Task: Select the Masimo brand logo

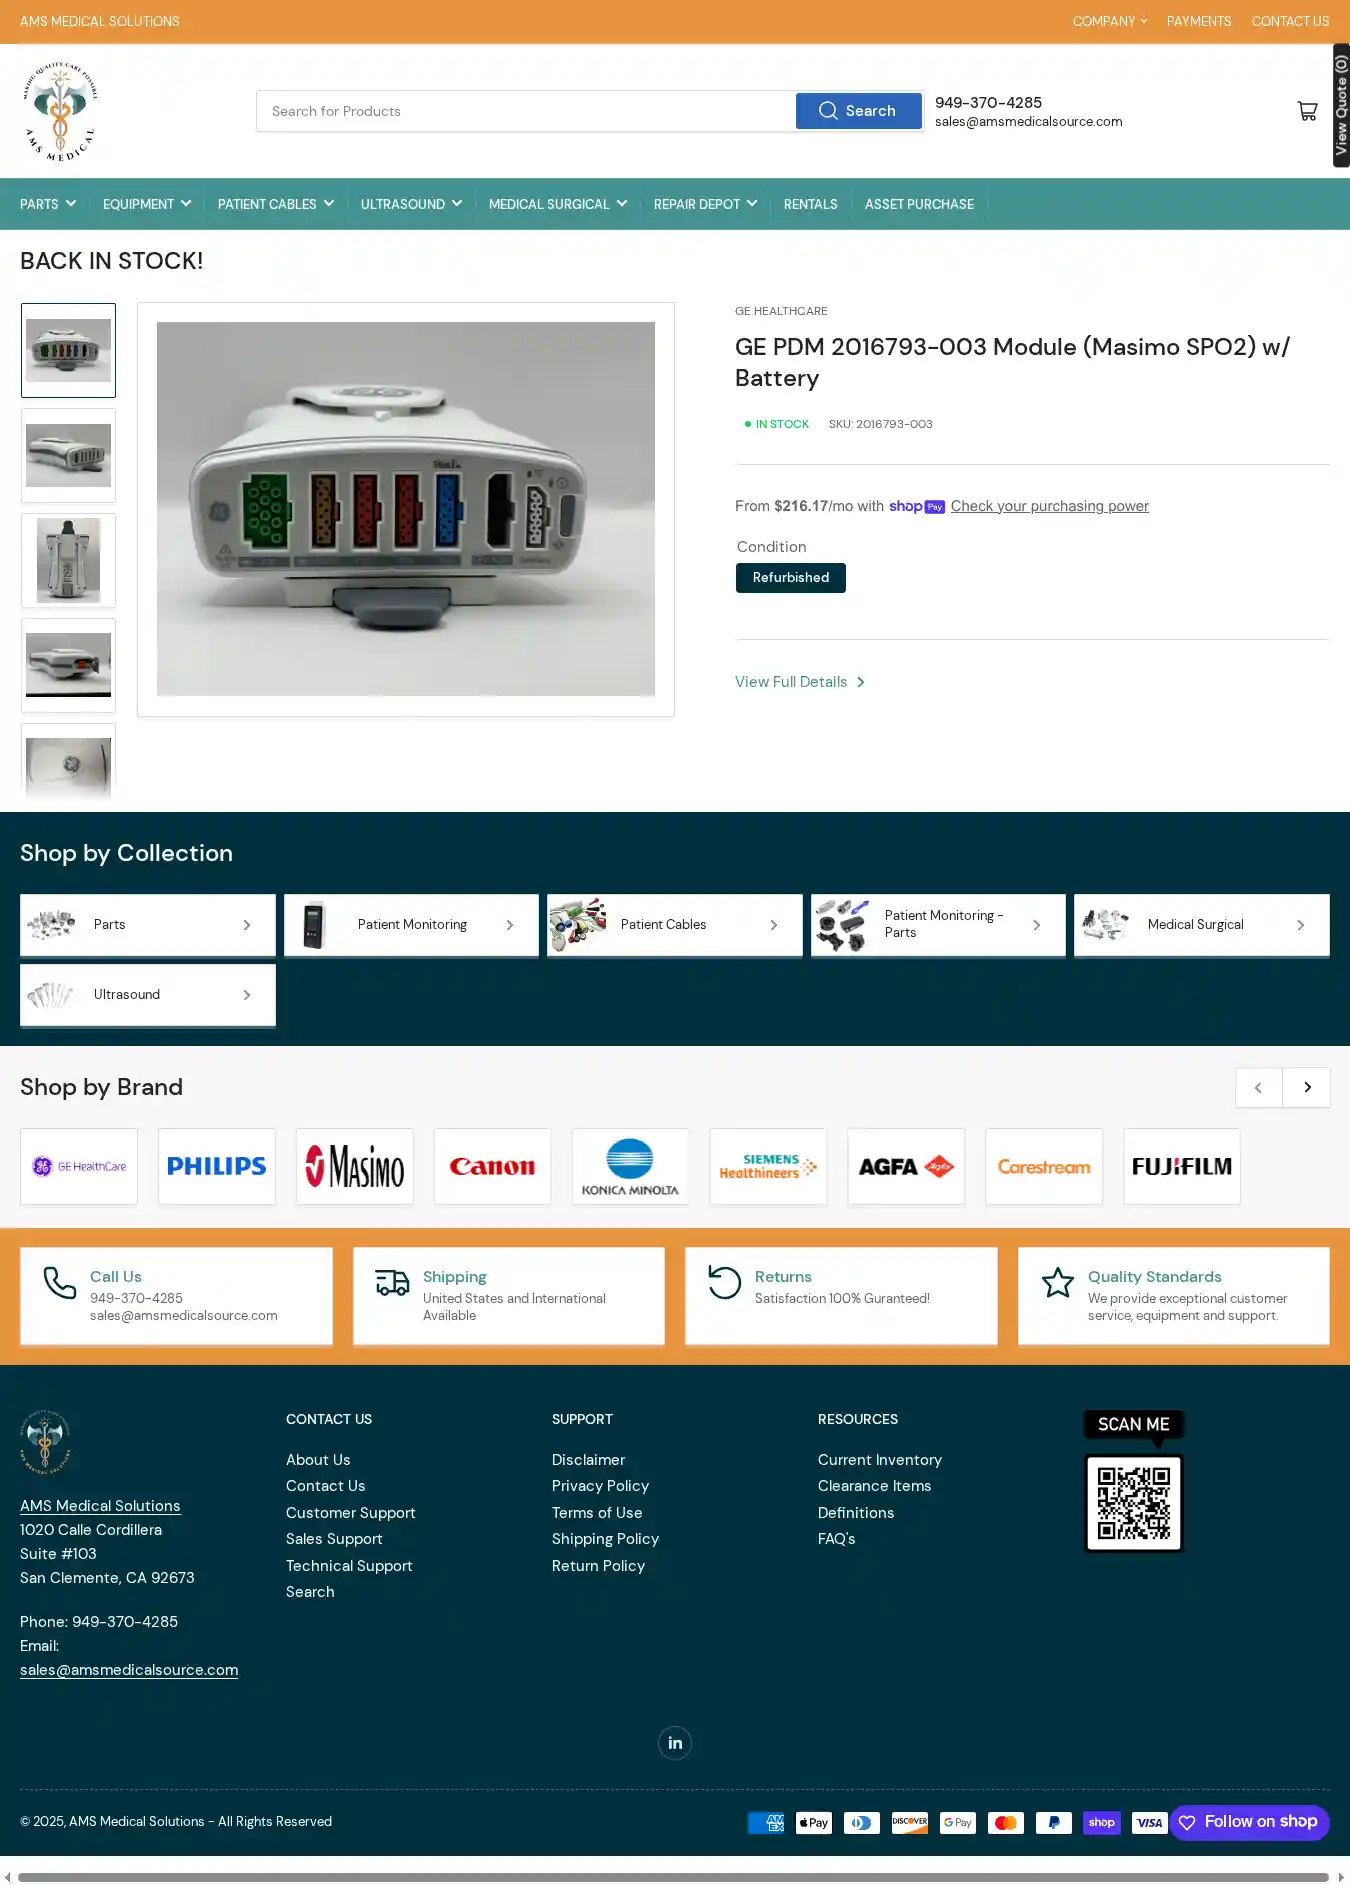Action: click(x=355, y=1166)
